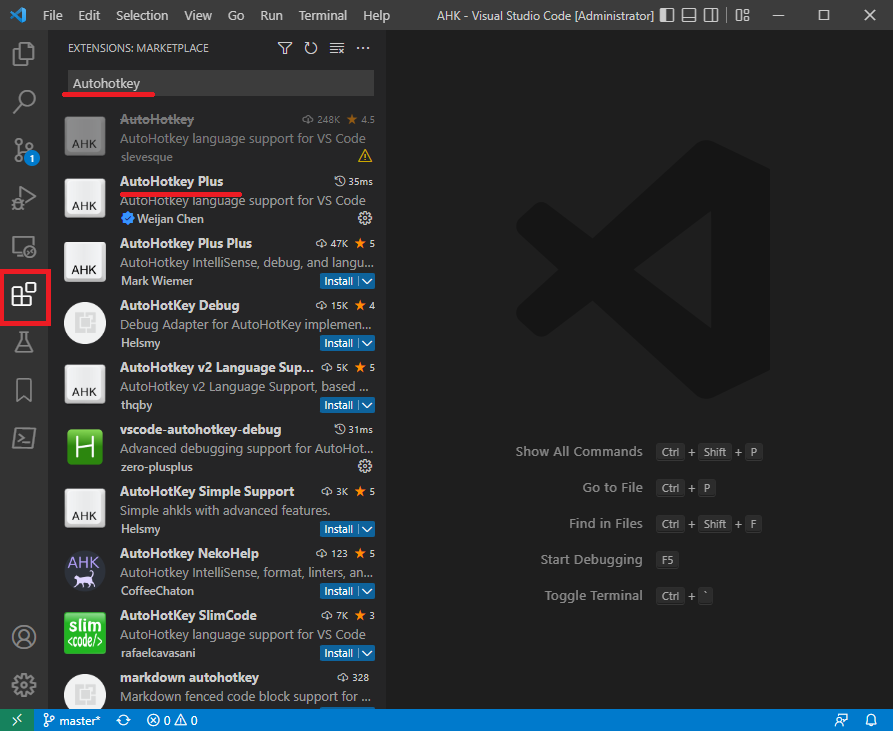
Task: Click the Autohotkey search field
Action: click(221, 83)
